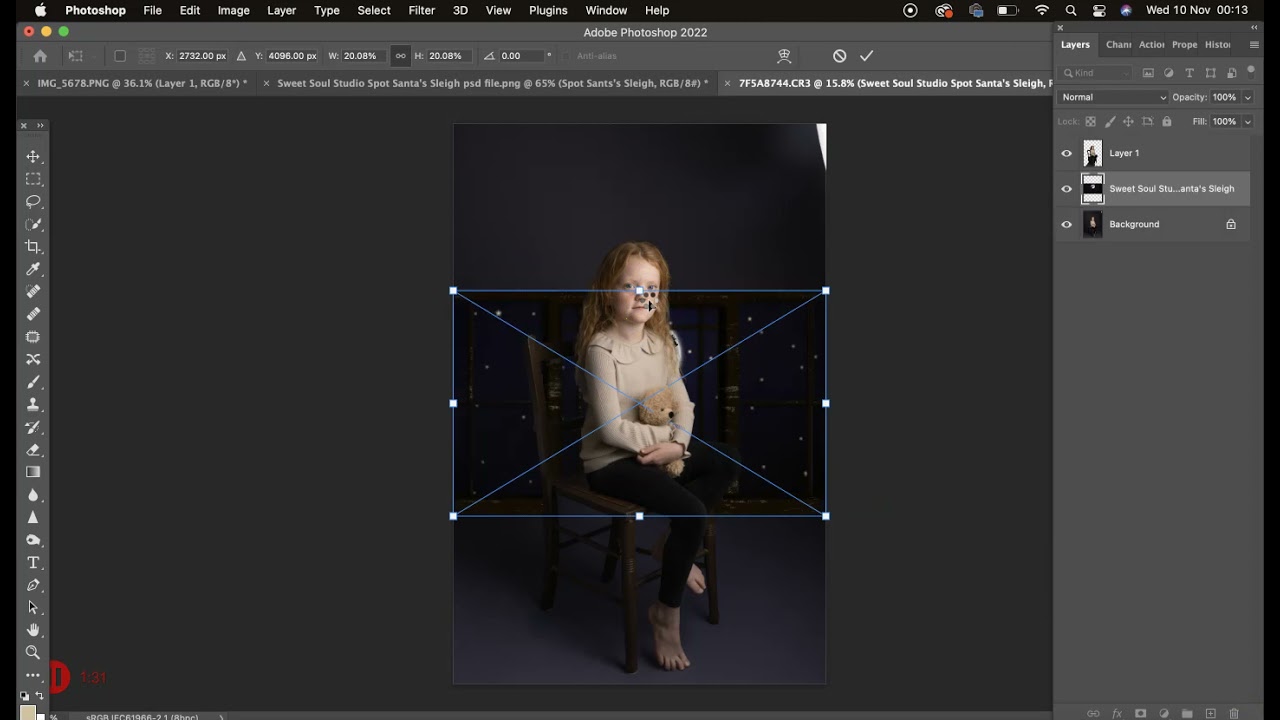Switch to the Channels panel tab

tap(1118, 45)
